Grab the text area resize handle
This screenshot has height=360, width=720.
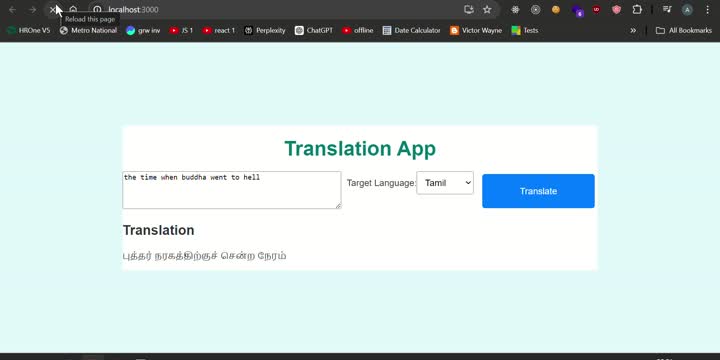pos(338,206)
